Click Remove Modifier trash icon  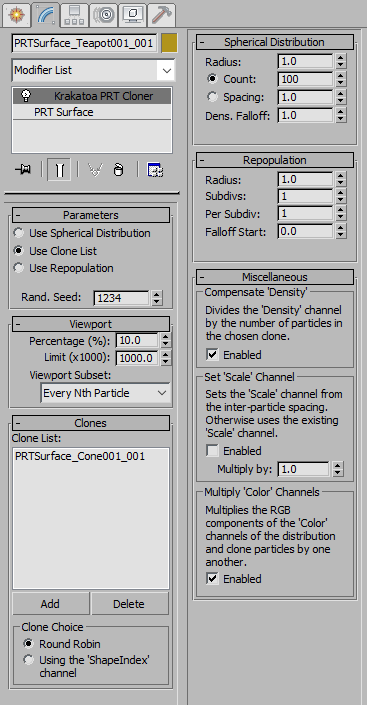click(x=118, y=170)
